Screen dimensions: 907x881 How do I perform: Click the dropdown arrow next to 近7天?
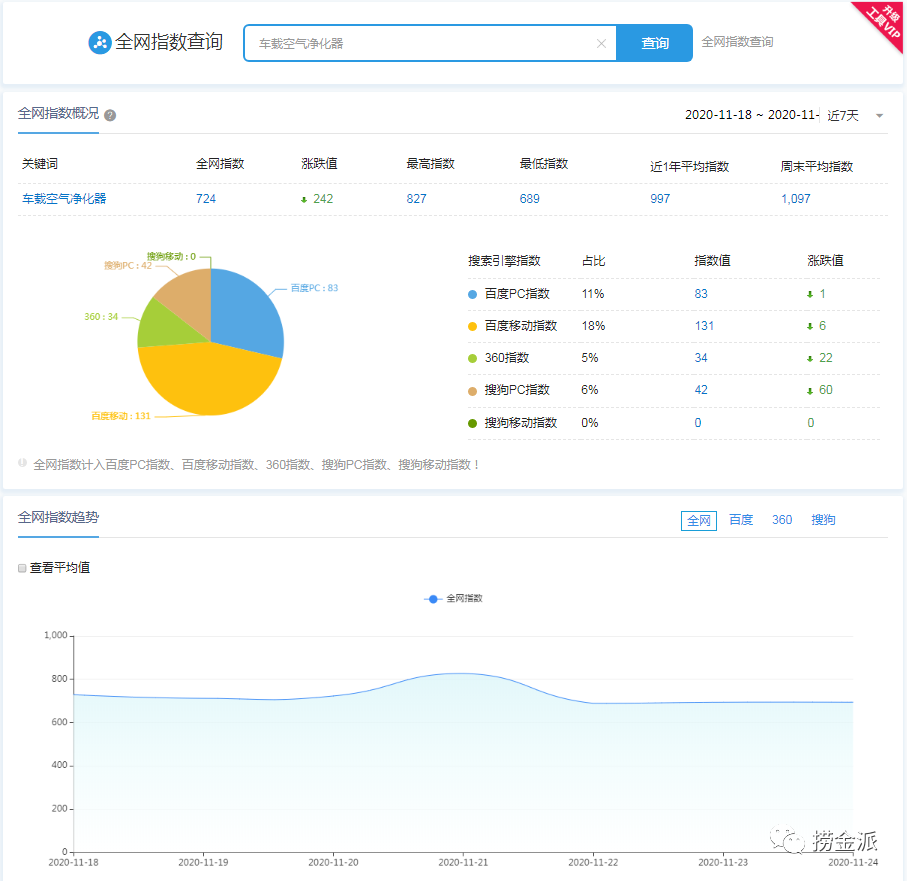879,115
